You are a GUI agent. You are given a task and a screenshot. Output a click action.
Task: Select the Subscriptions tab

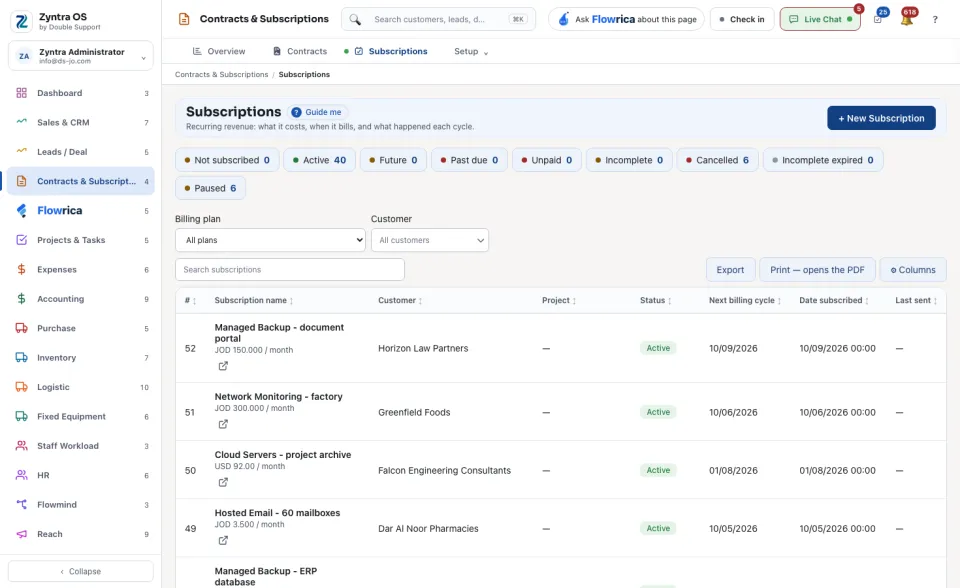391,51
